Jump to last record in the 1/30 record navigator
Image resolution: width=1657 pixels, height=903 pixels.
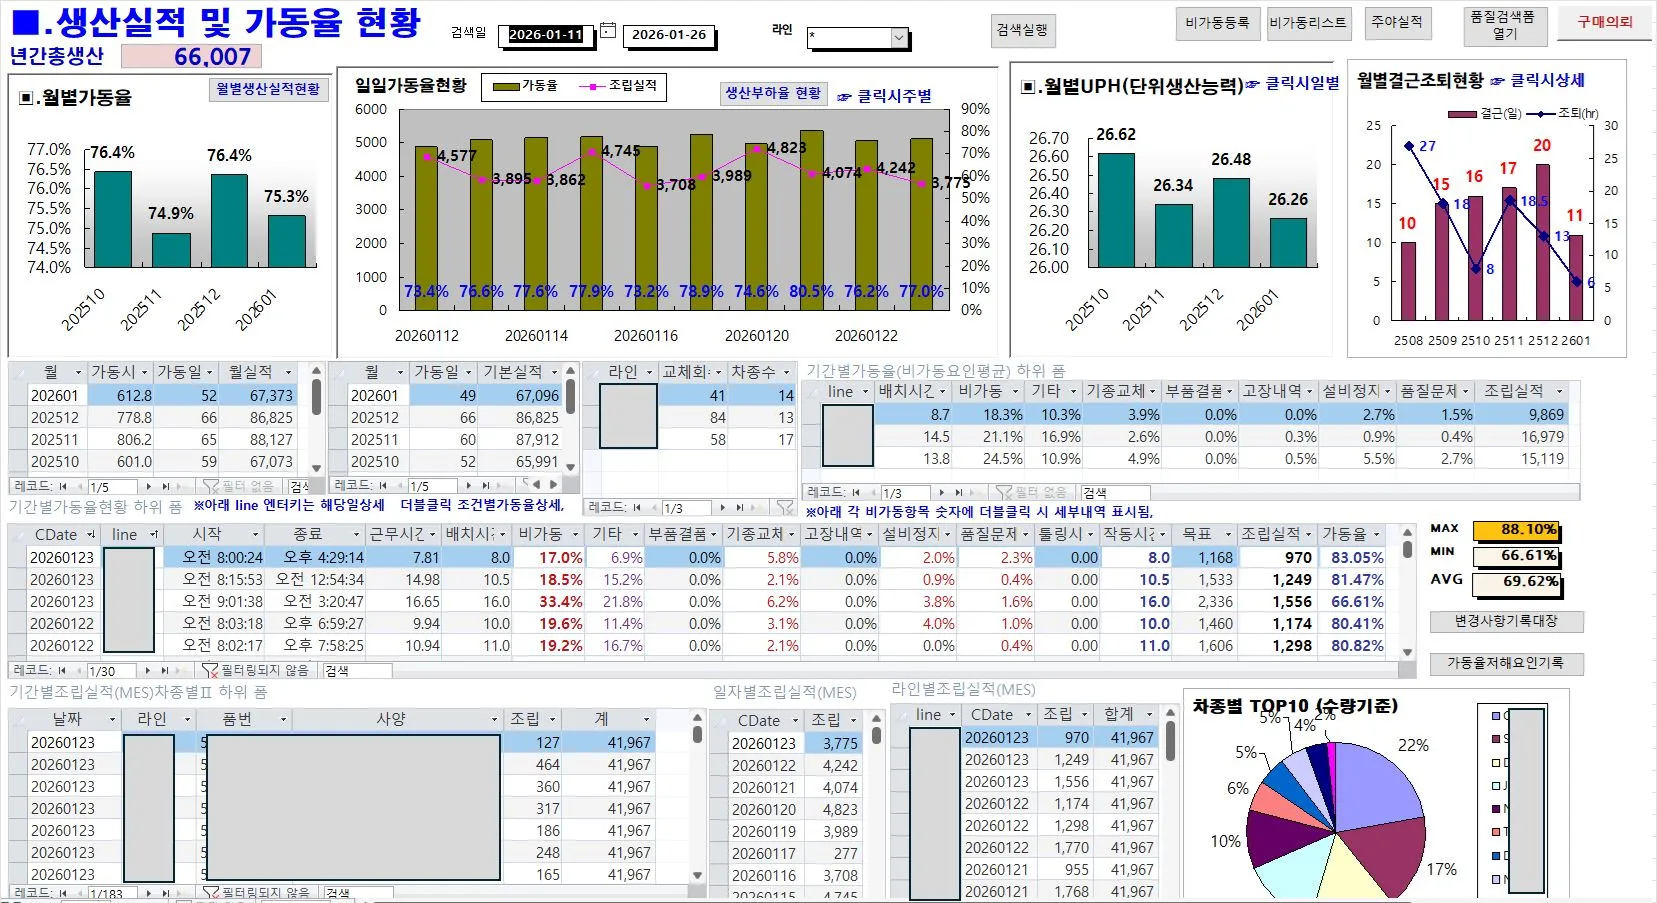point(166,670)
